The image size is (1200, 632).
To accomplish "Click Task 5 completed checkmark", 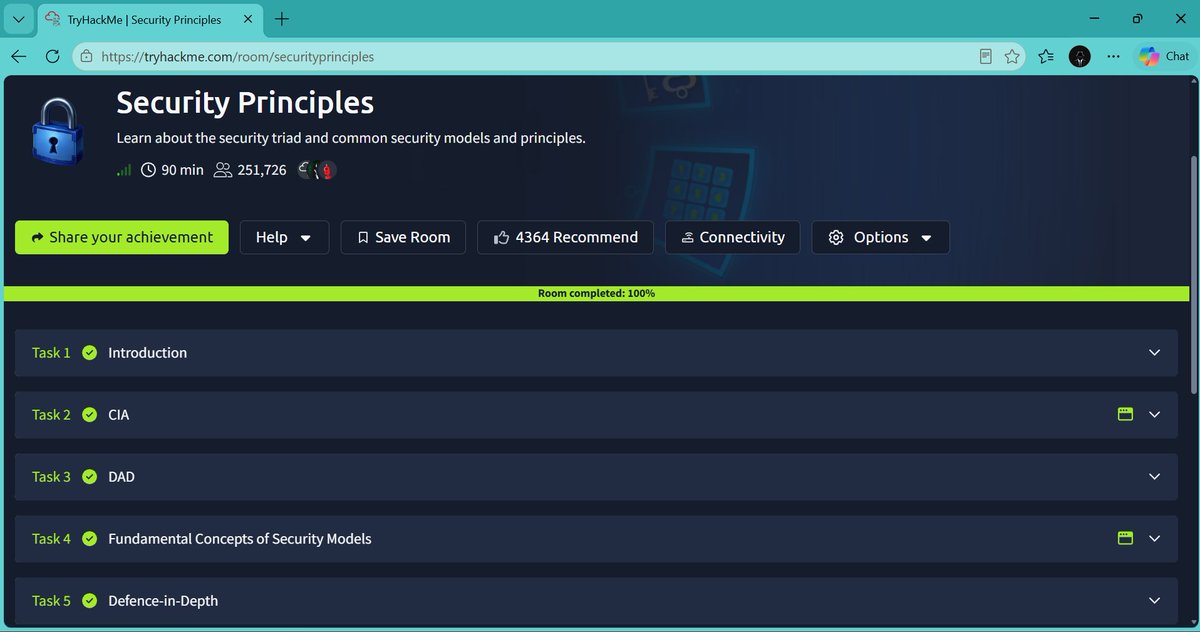I will click(90, 601).
